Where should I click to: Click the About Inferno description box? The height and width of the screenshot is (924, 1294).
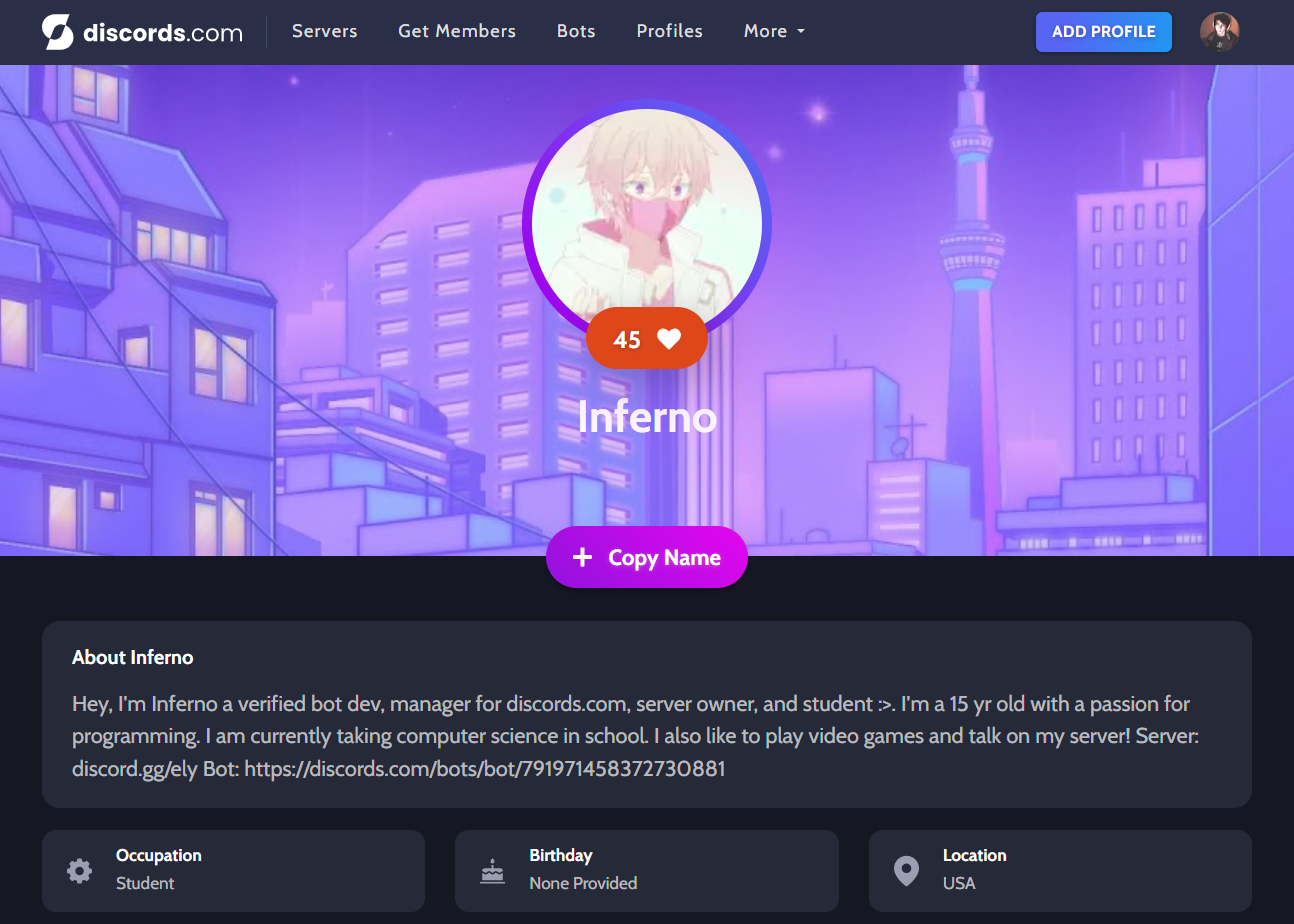647,714
